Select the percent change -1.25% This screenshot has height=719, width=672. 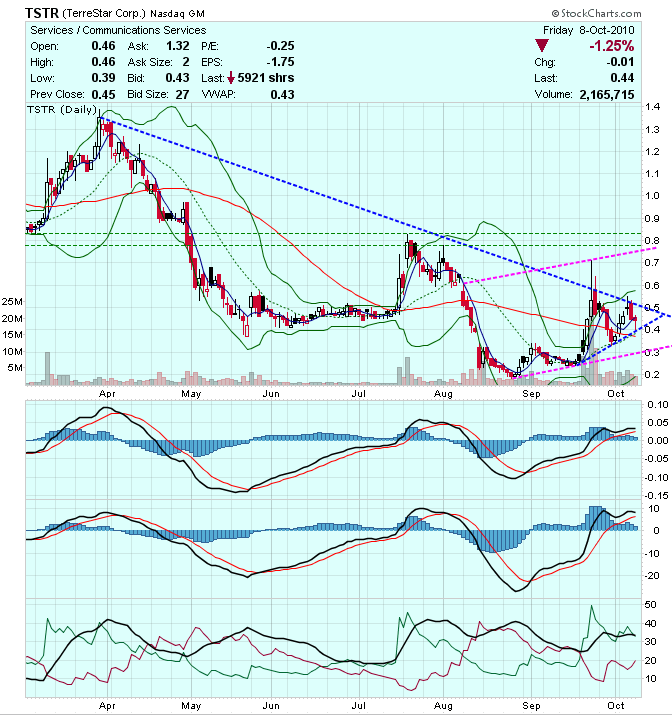[611, 46]
